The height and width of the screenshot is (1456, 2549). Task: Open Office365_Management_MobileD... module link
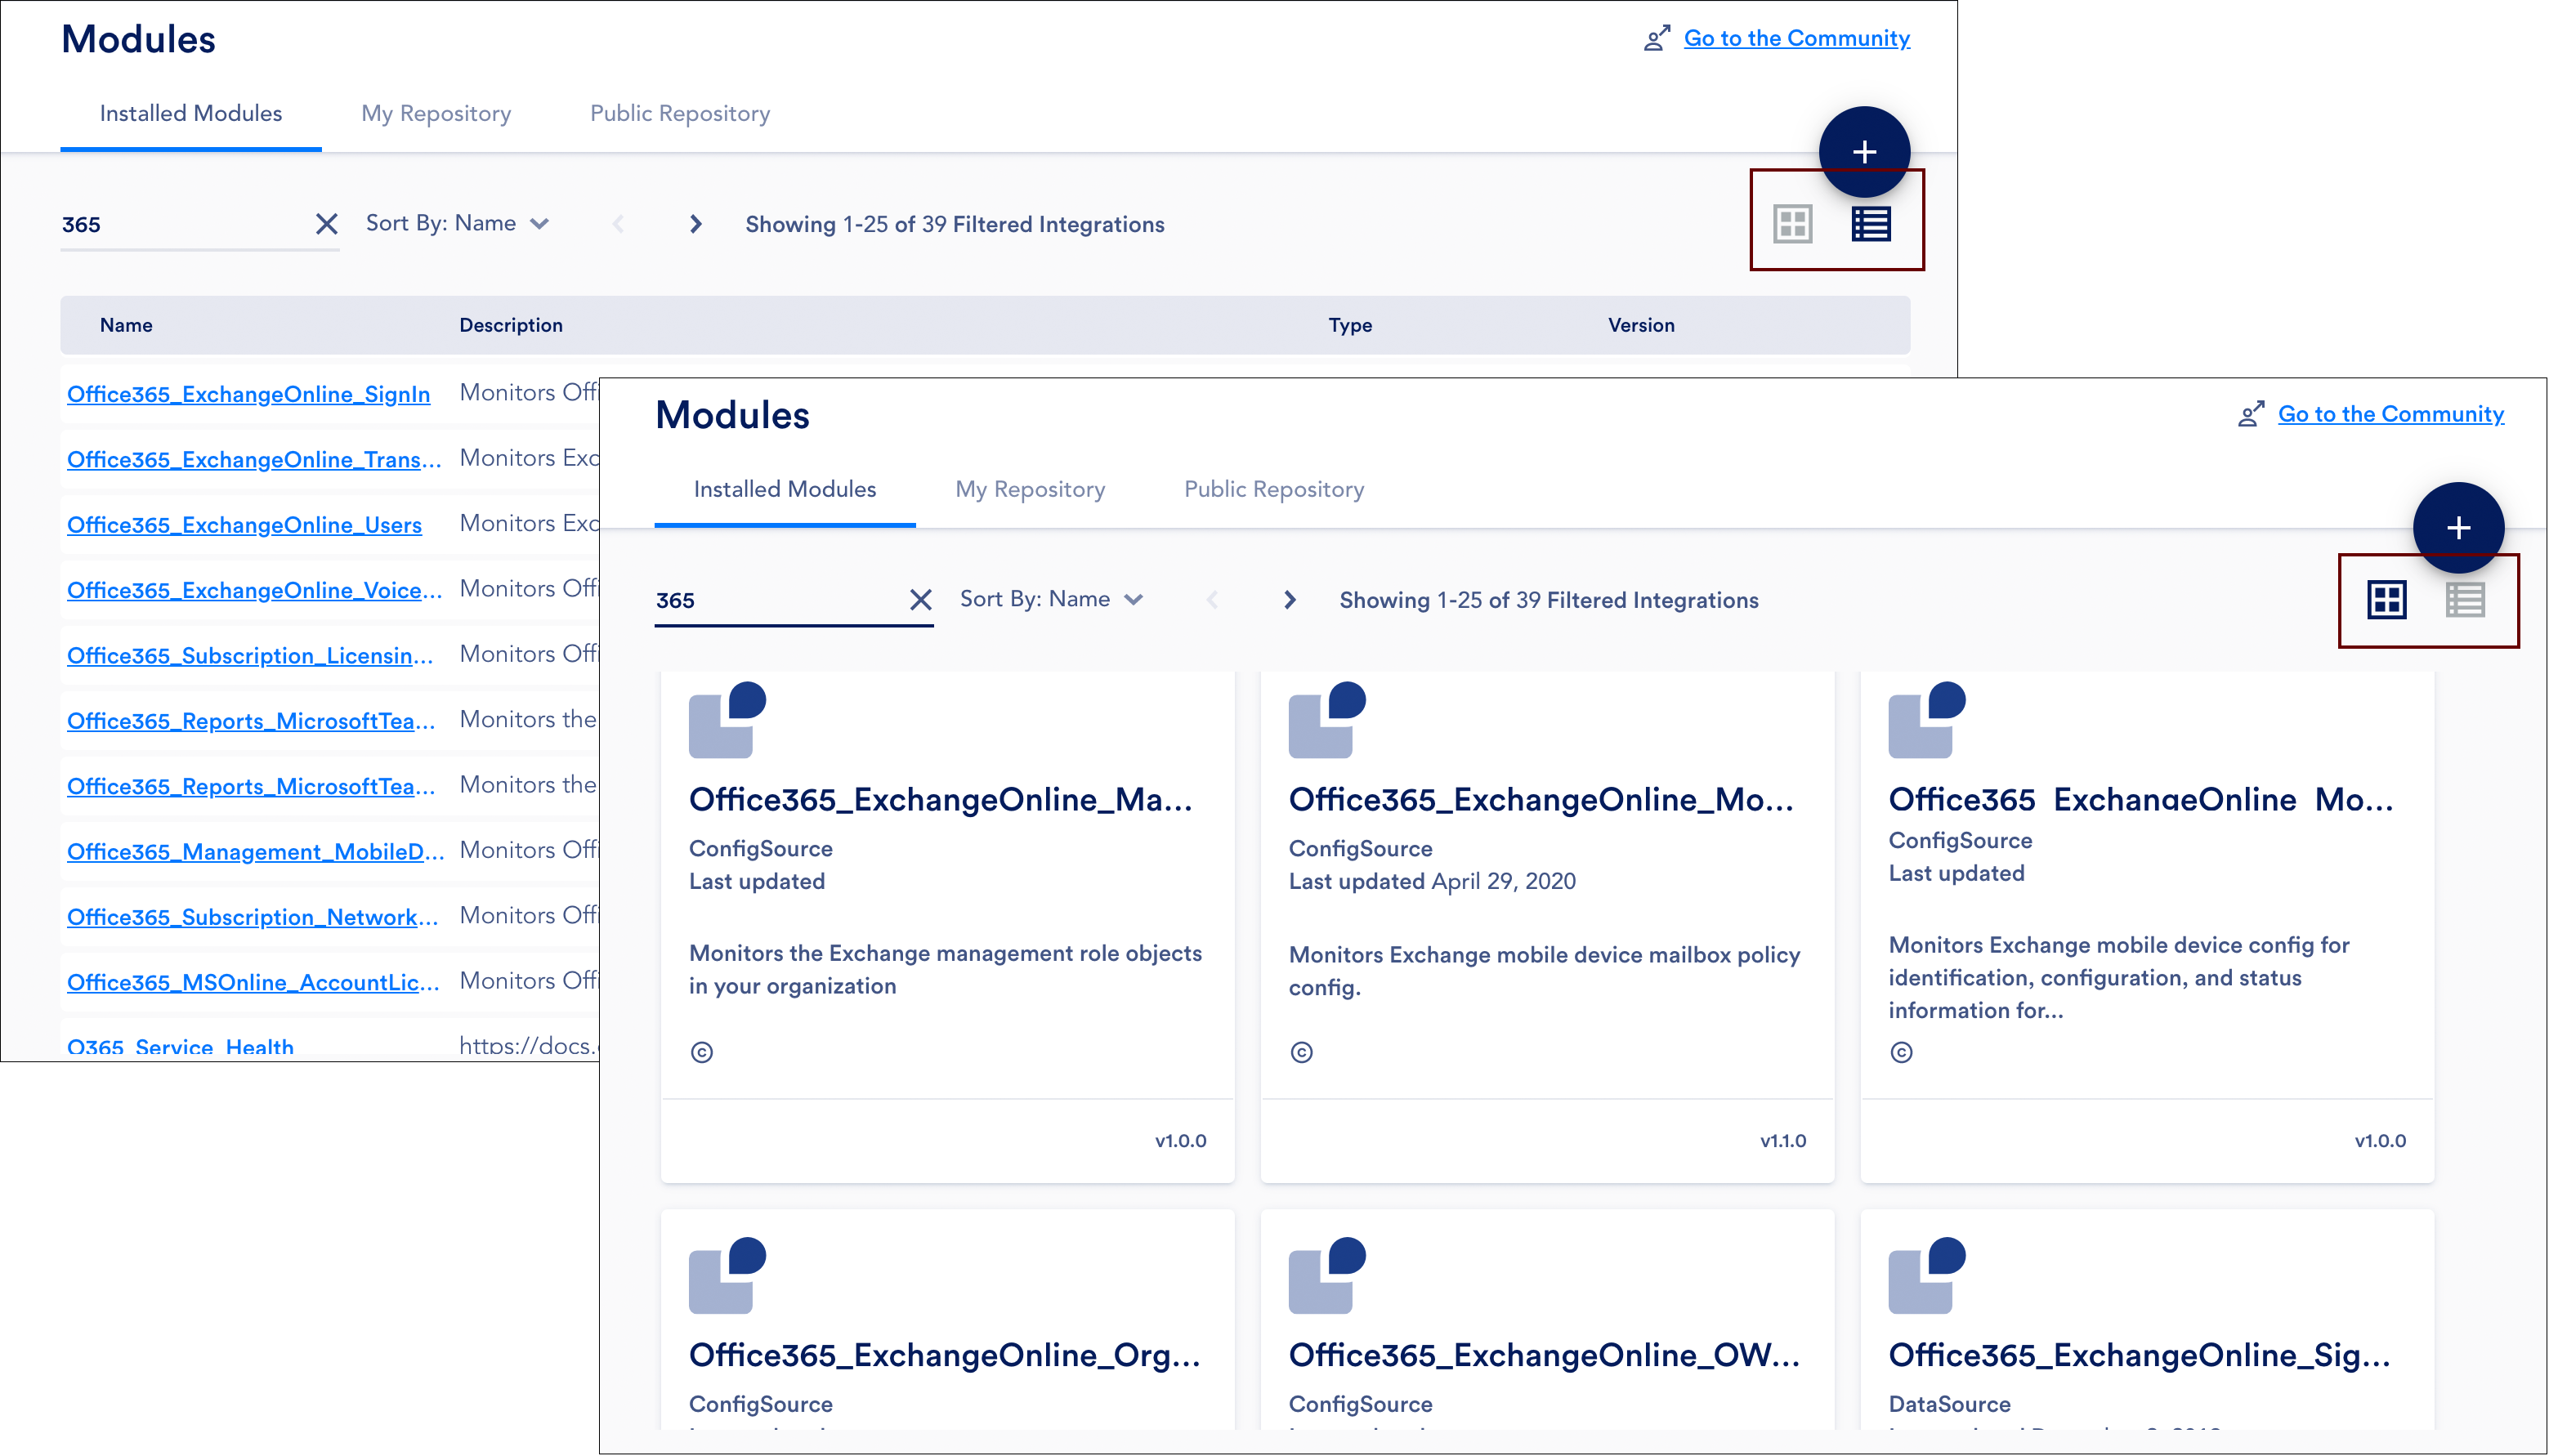(x=255, y=851)
